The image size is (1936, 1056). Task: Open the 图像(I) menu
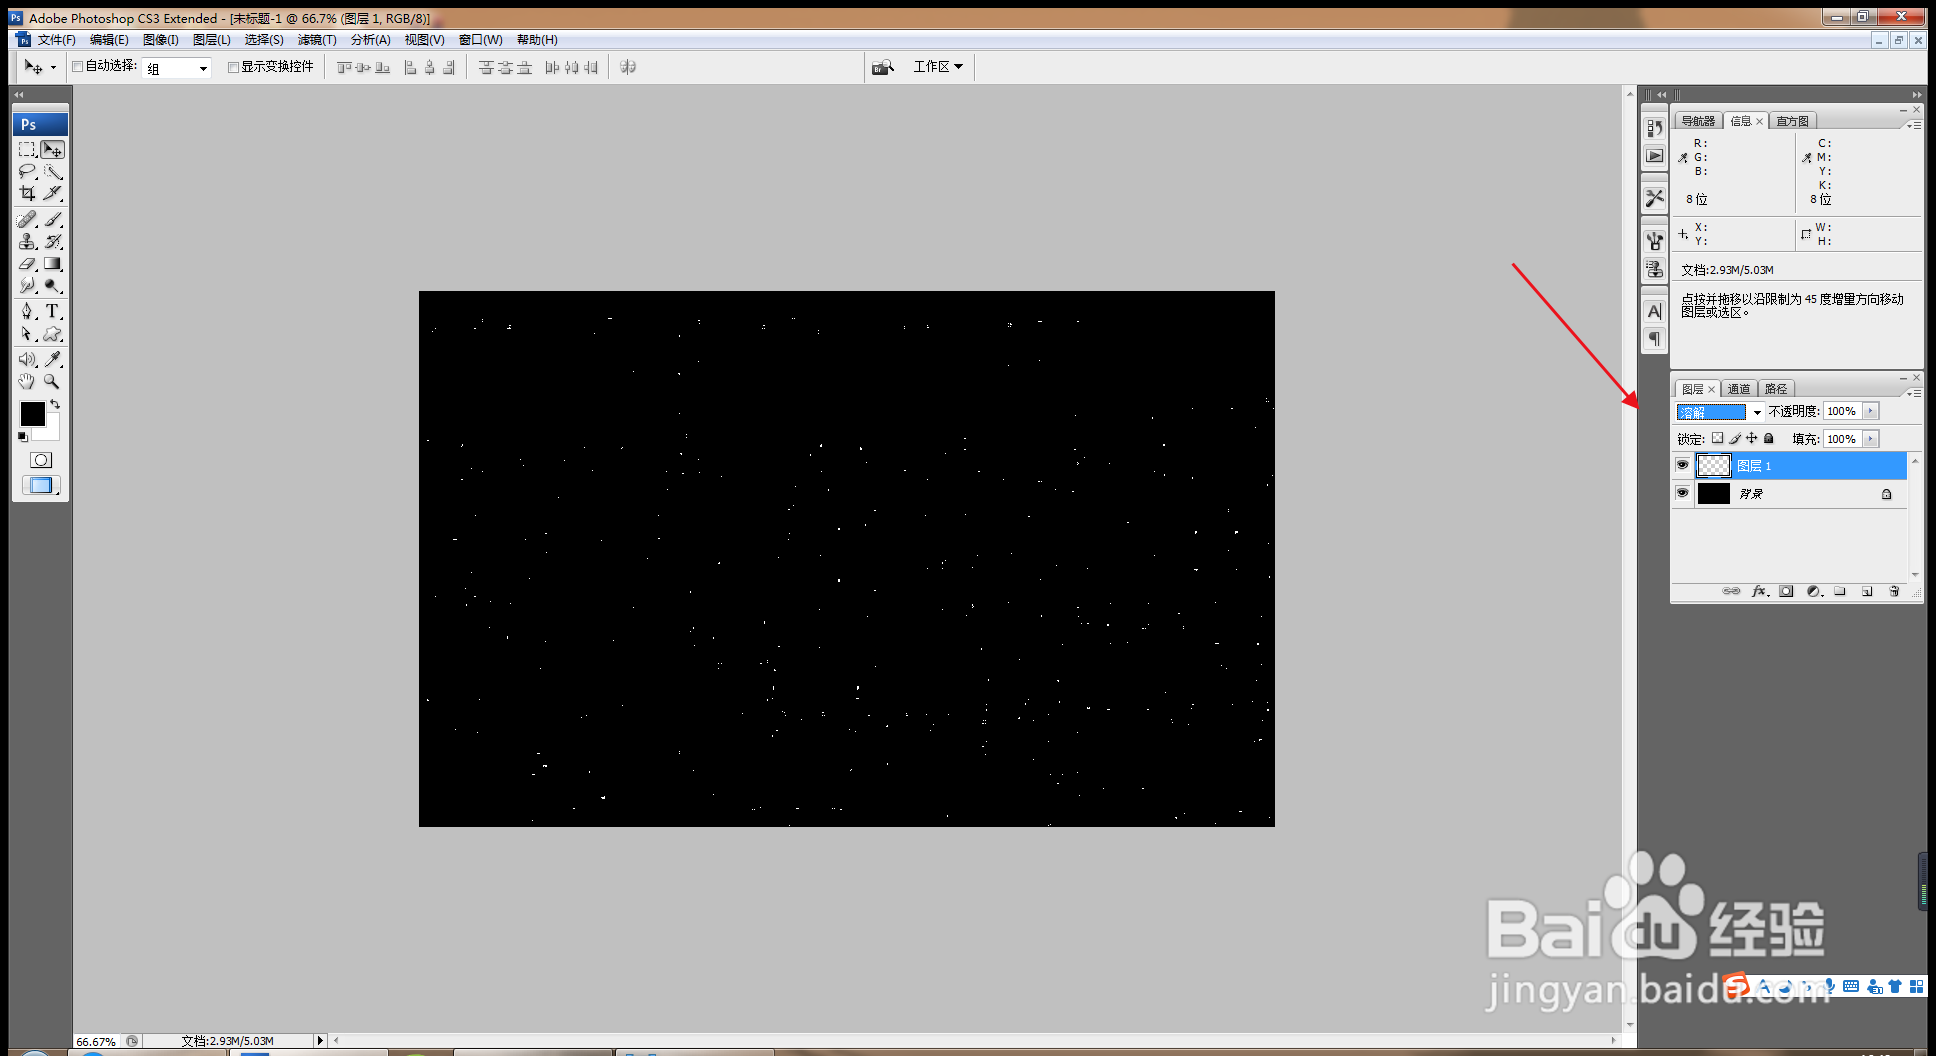click(x=160, y=40)
